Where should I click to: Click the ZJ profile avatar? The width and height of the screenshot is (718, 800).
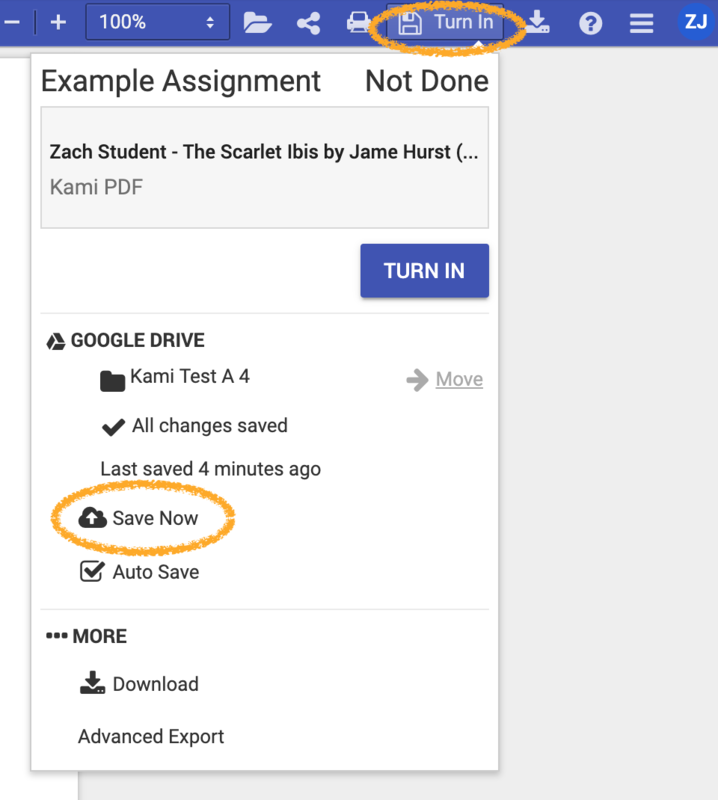tap(695, 22)
